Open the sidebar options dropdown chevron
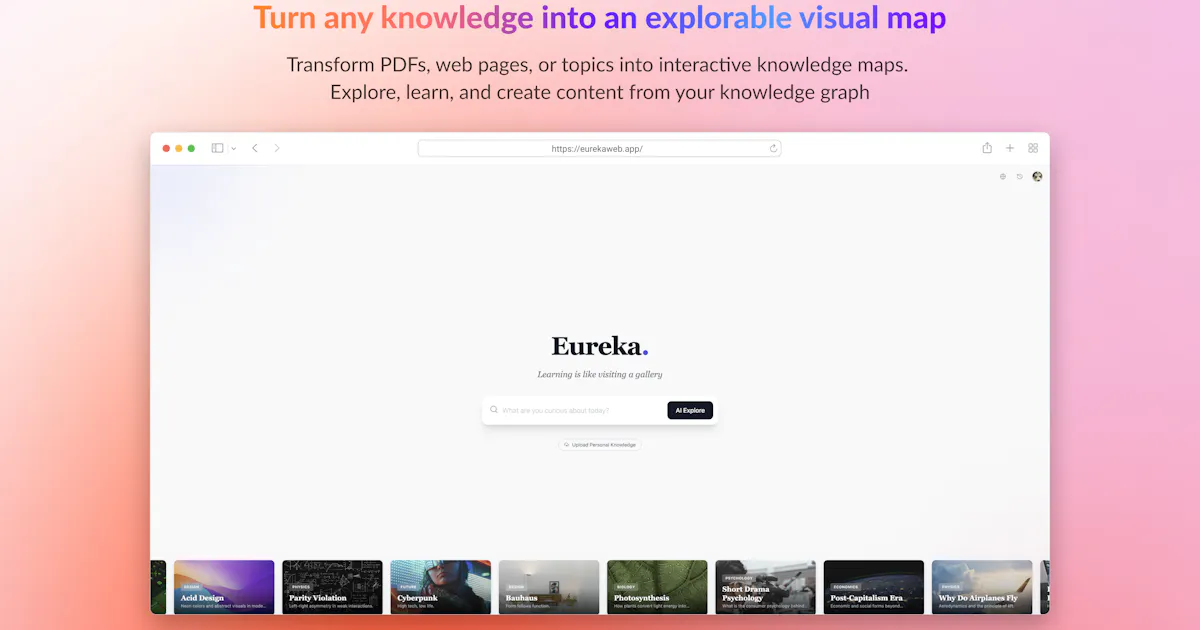 click(233, 148)
